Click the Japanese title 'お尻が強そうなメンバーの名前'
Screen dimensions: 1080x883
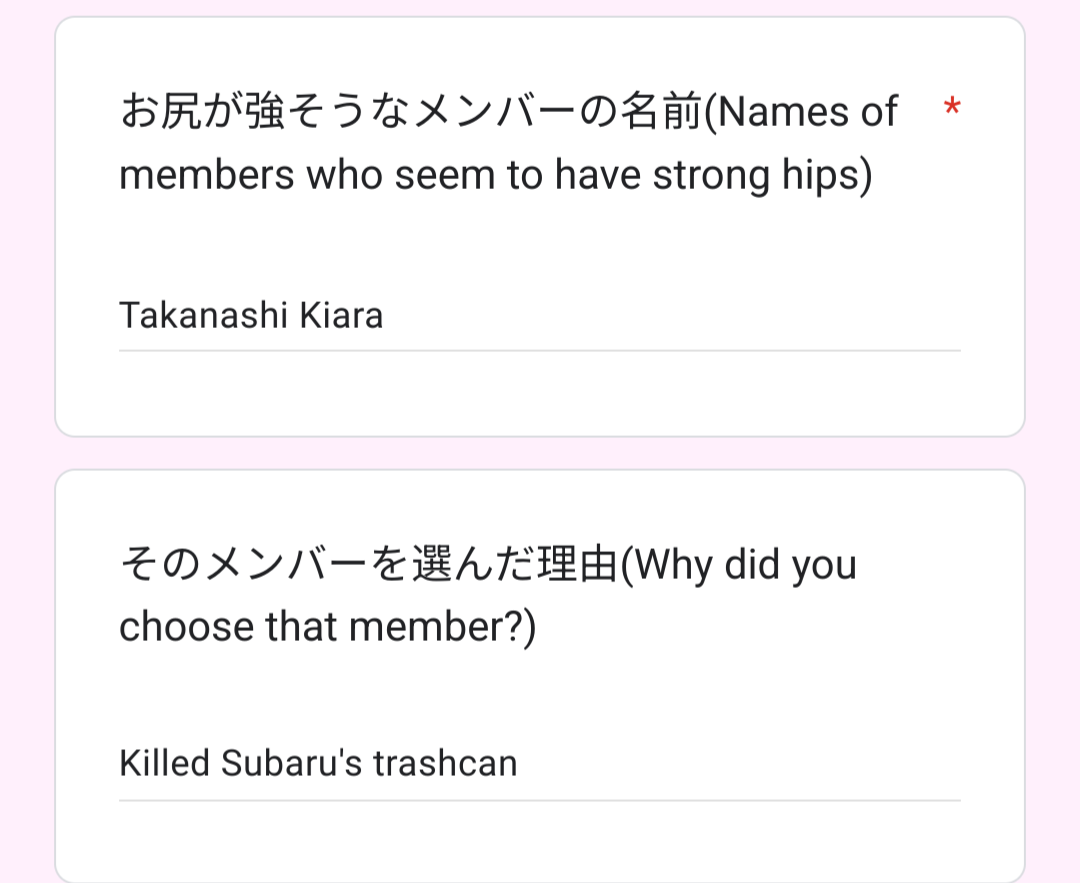pos(410,112)
